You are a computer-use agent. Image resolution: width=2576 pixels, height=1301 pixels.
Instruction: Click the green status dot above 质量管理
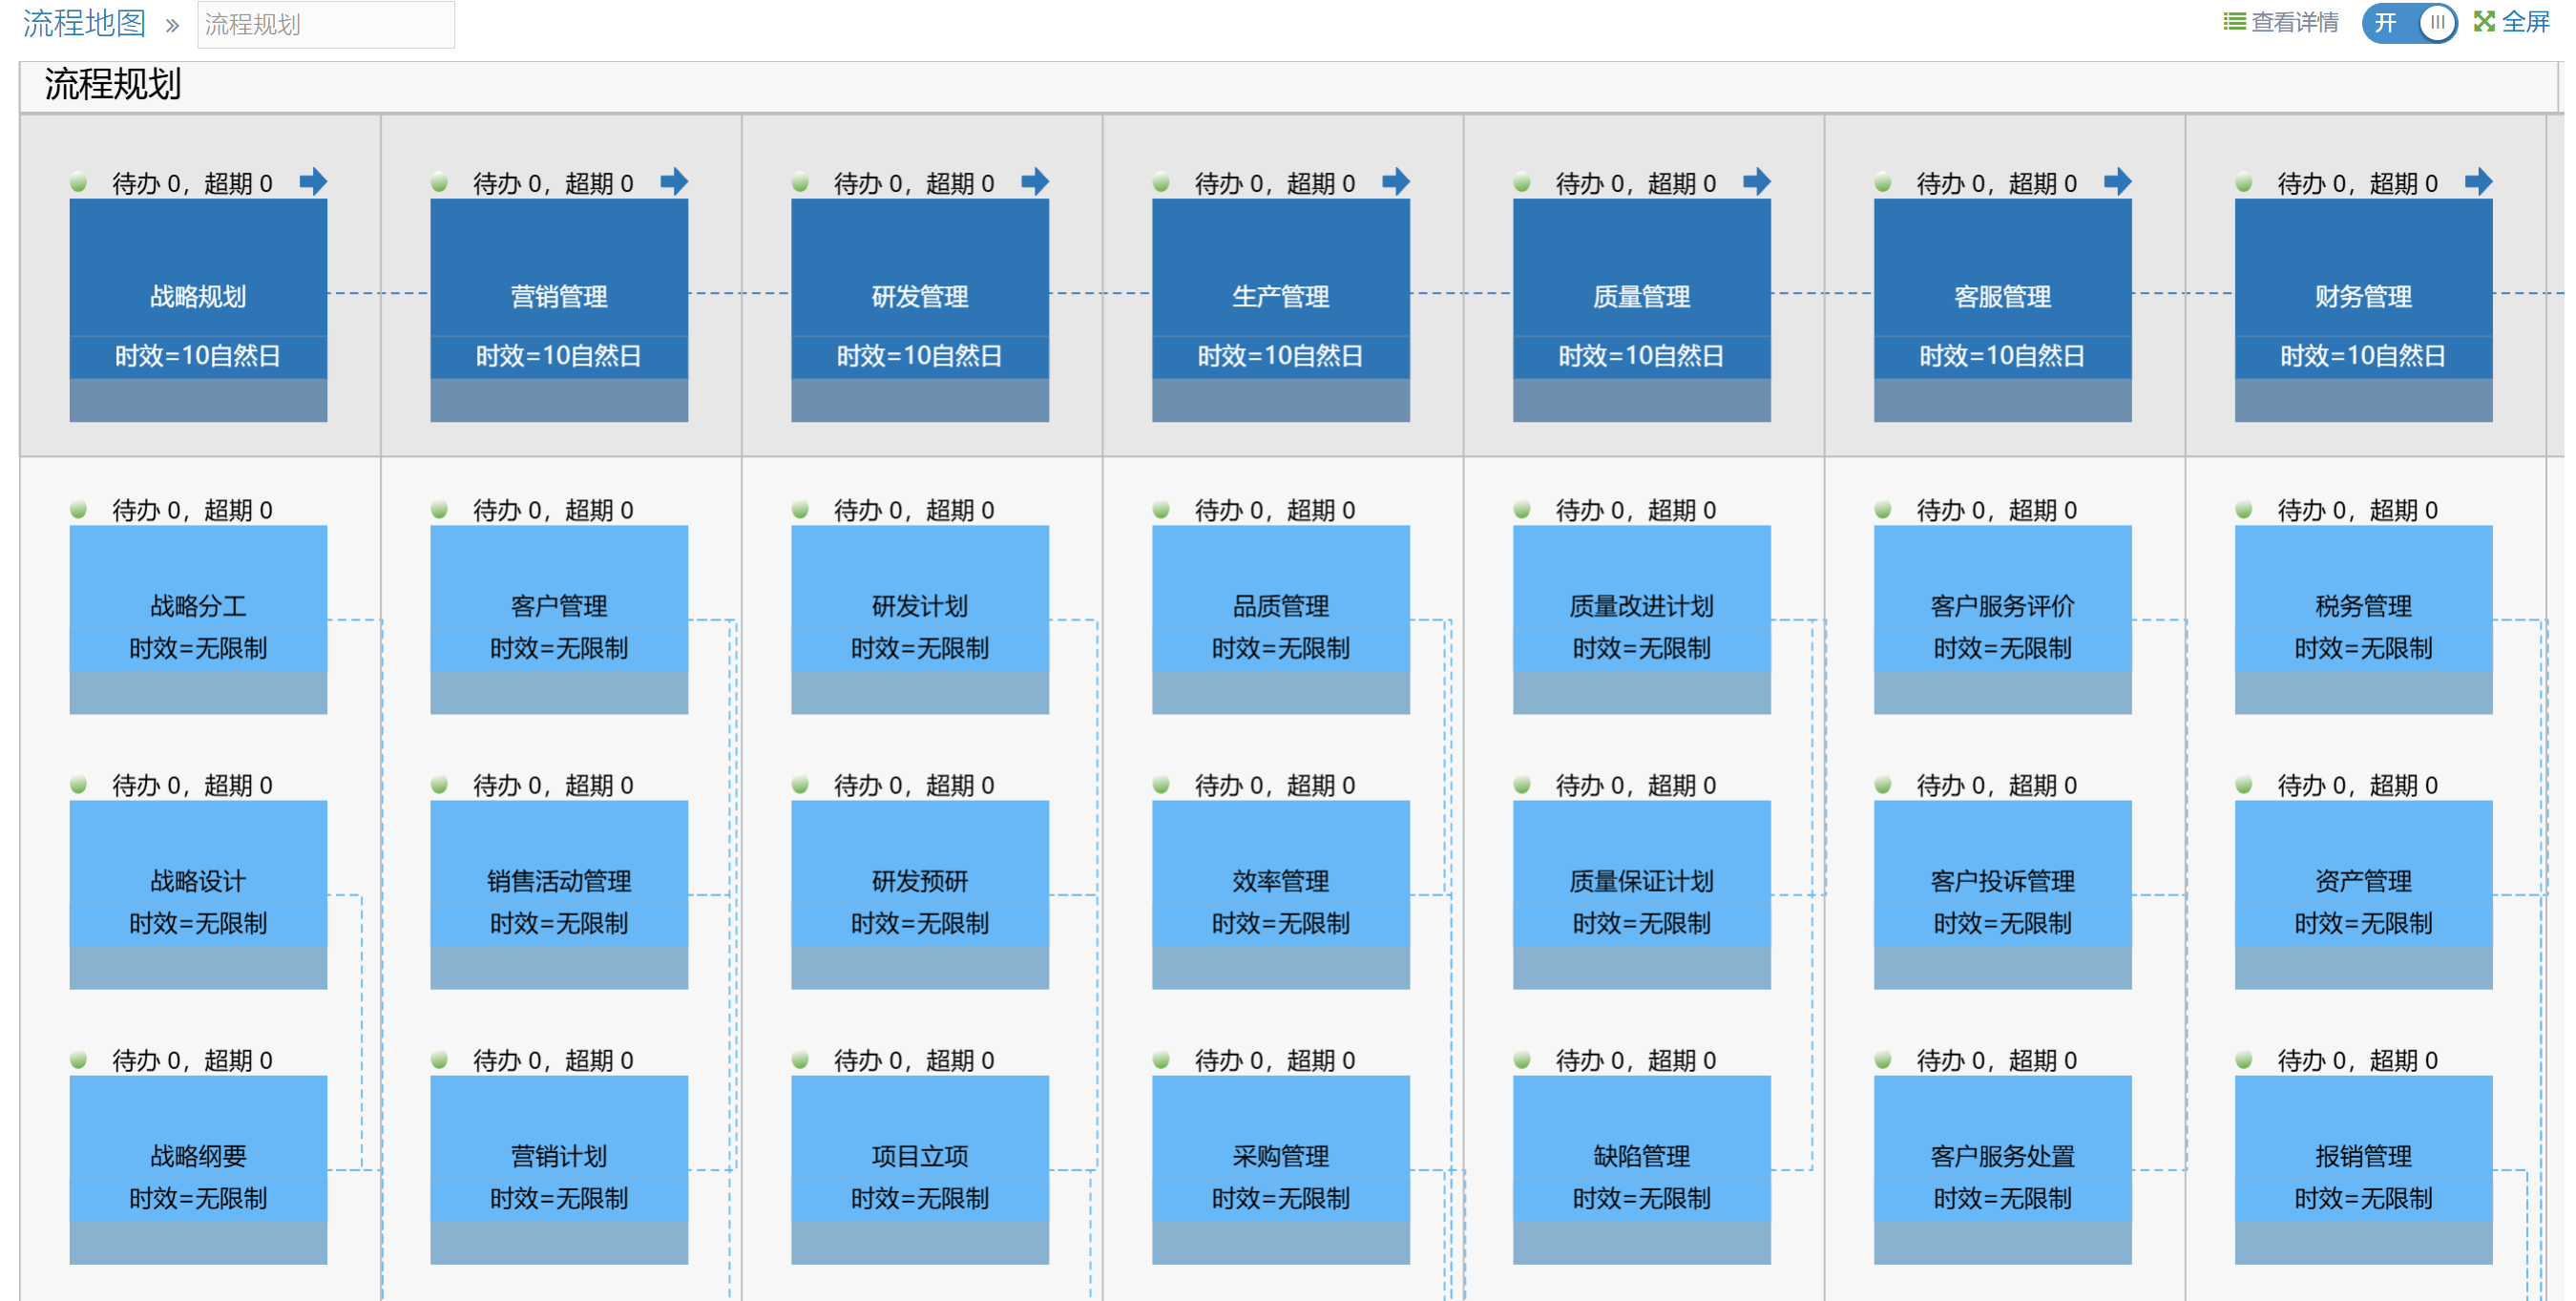pyautogui.click(x=1523, y=183)
